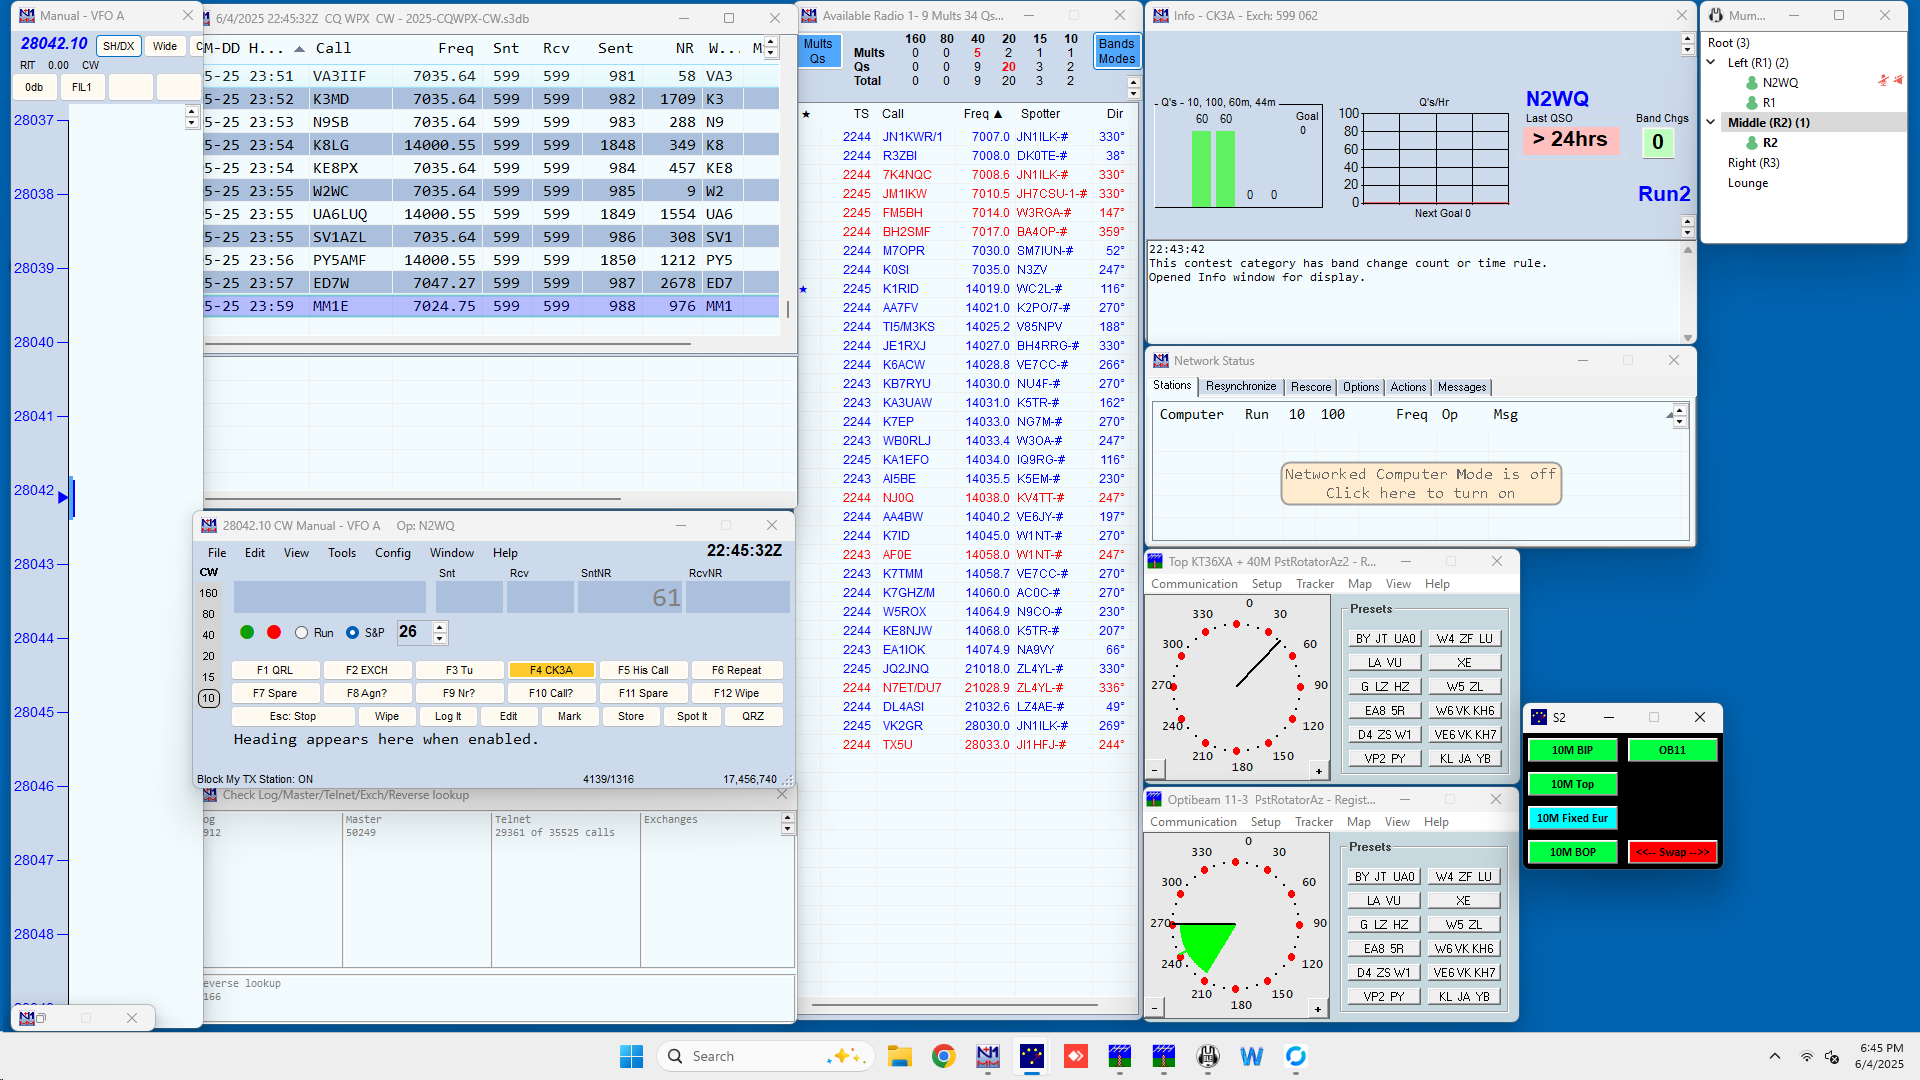Click the Wi-Fi icon in system tray
The image size is (1920, 1080).
[x=1806, y=1056]
